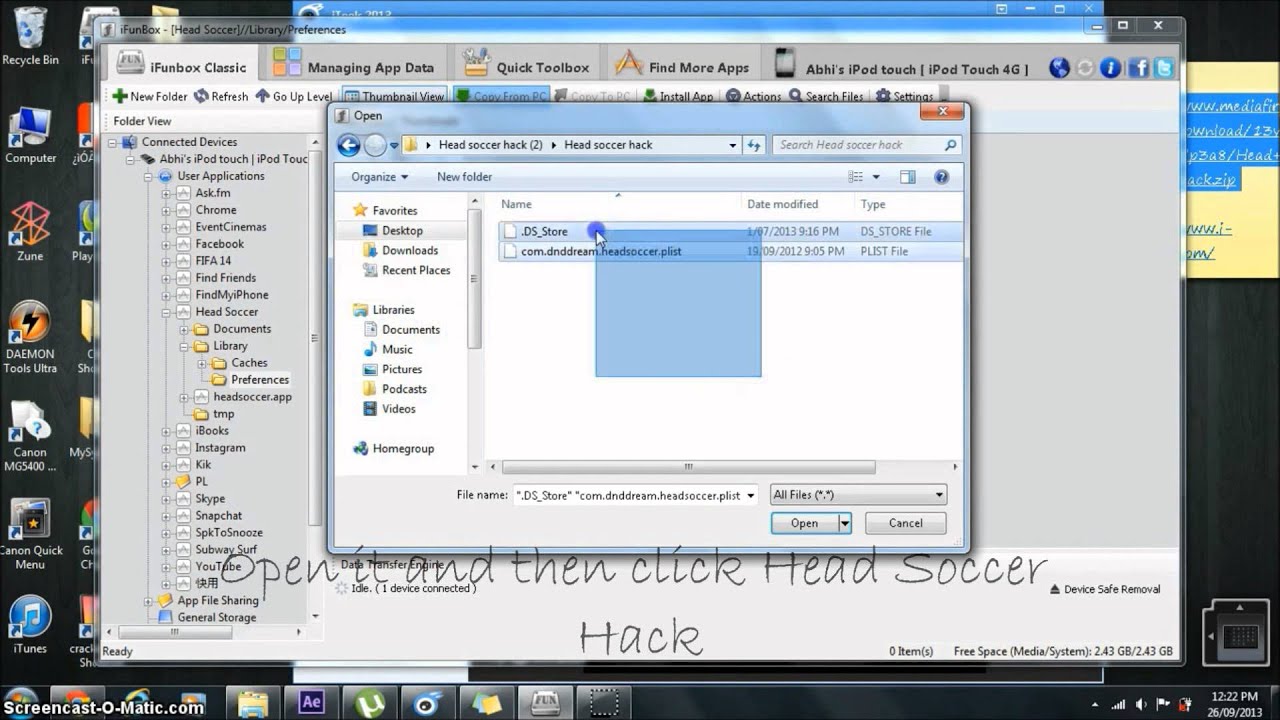Click New Folder in iFunBox toolbar
This screenshot has height=720, width=1280.
149,97
